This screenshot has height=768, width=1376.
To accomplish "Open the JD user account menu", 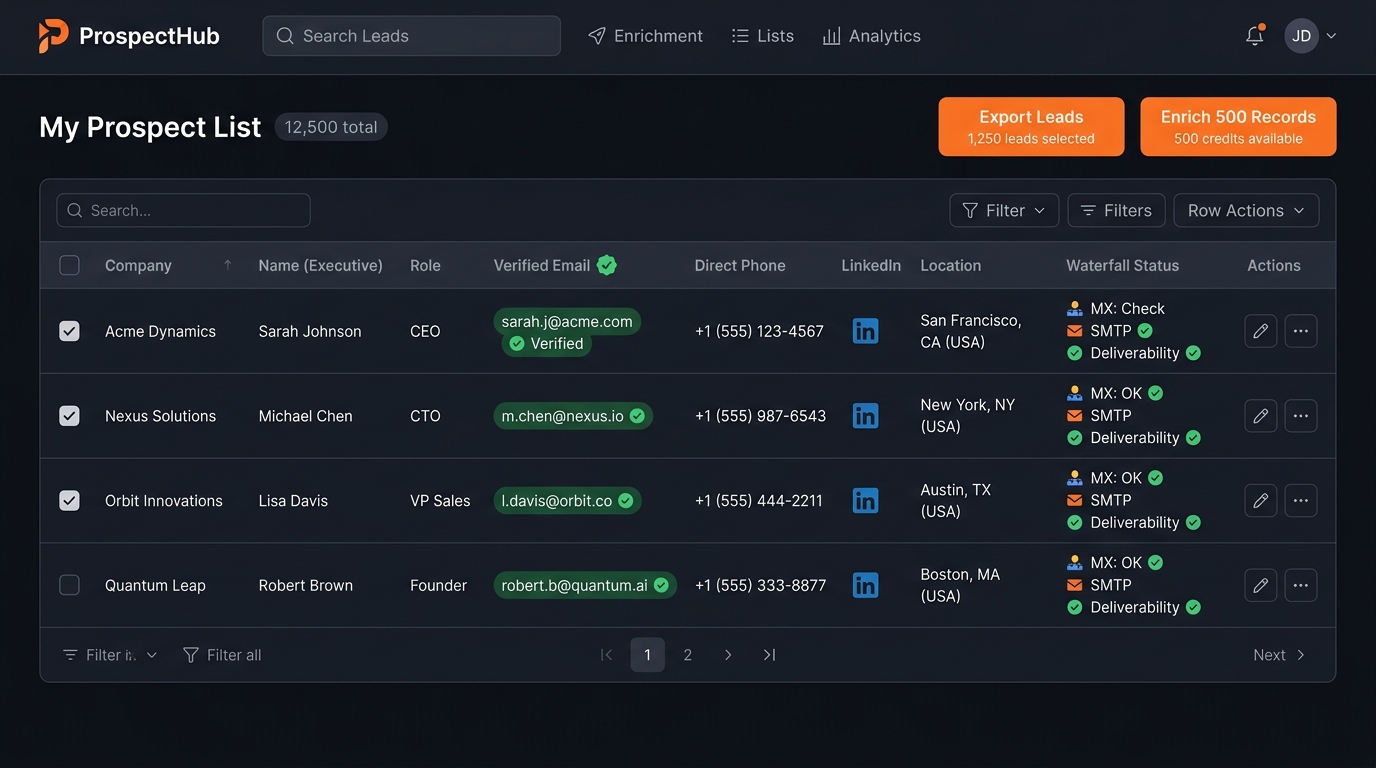I will (1310, 36).
